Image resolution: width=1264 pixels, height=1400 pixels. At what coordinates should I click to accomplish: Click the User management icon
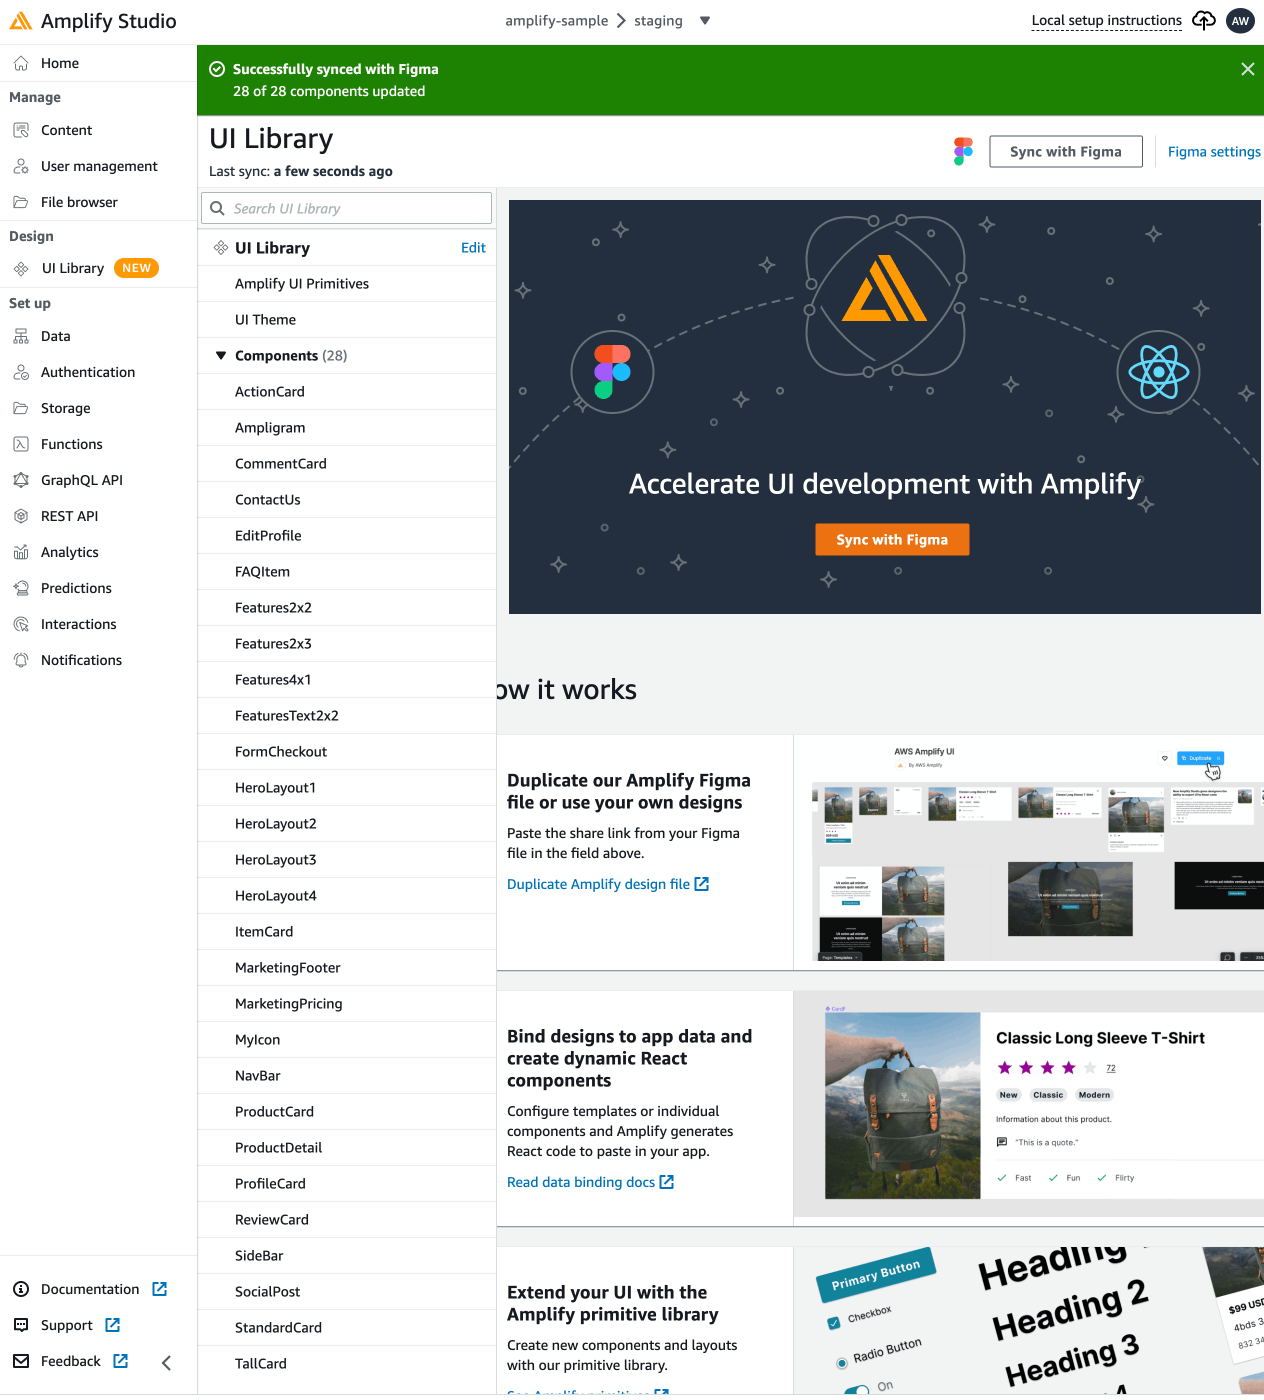click(21, 166)
